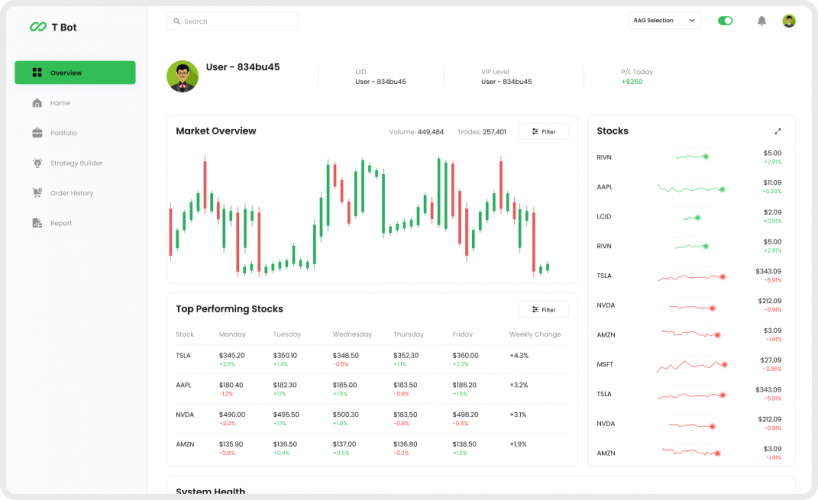Screen dimensions: 818x500
Task: Click the $27.09 MSFT price
Action: 771,360
